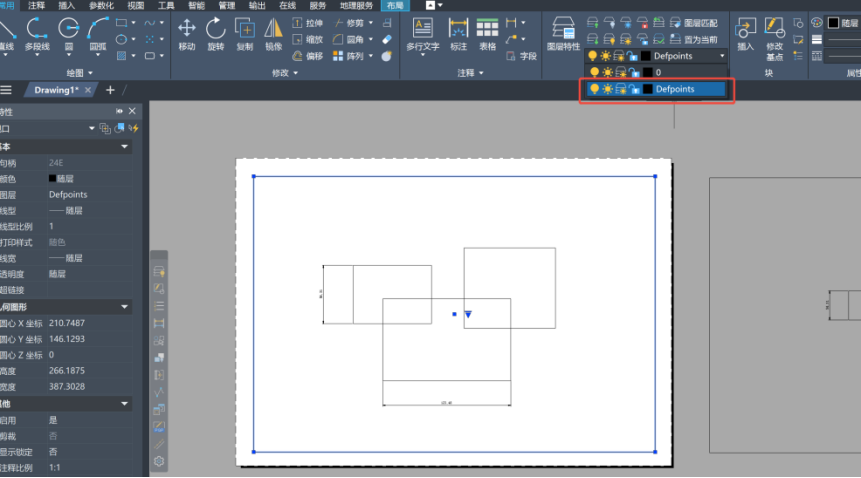Open the Trim (修剪) dropdown arrow
This screenshot has width=861, height=478.
tap(371, 23)
